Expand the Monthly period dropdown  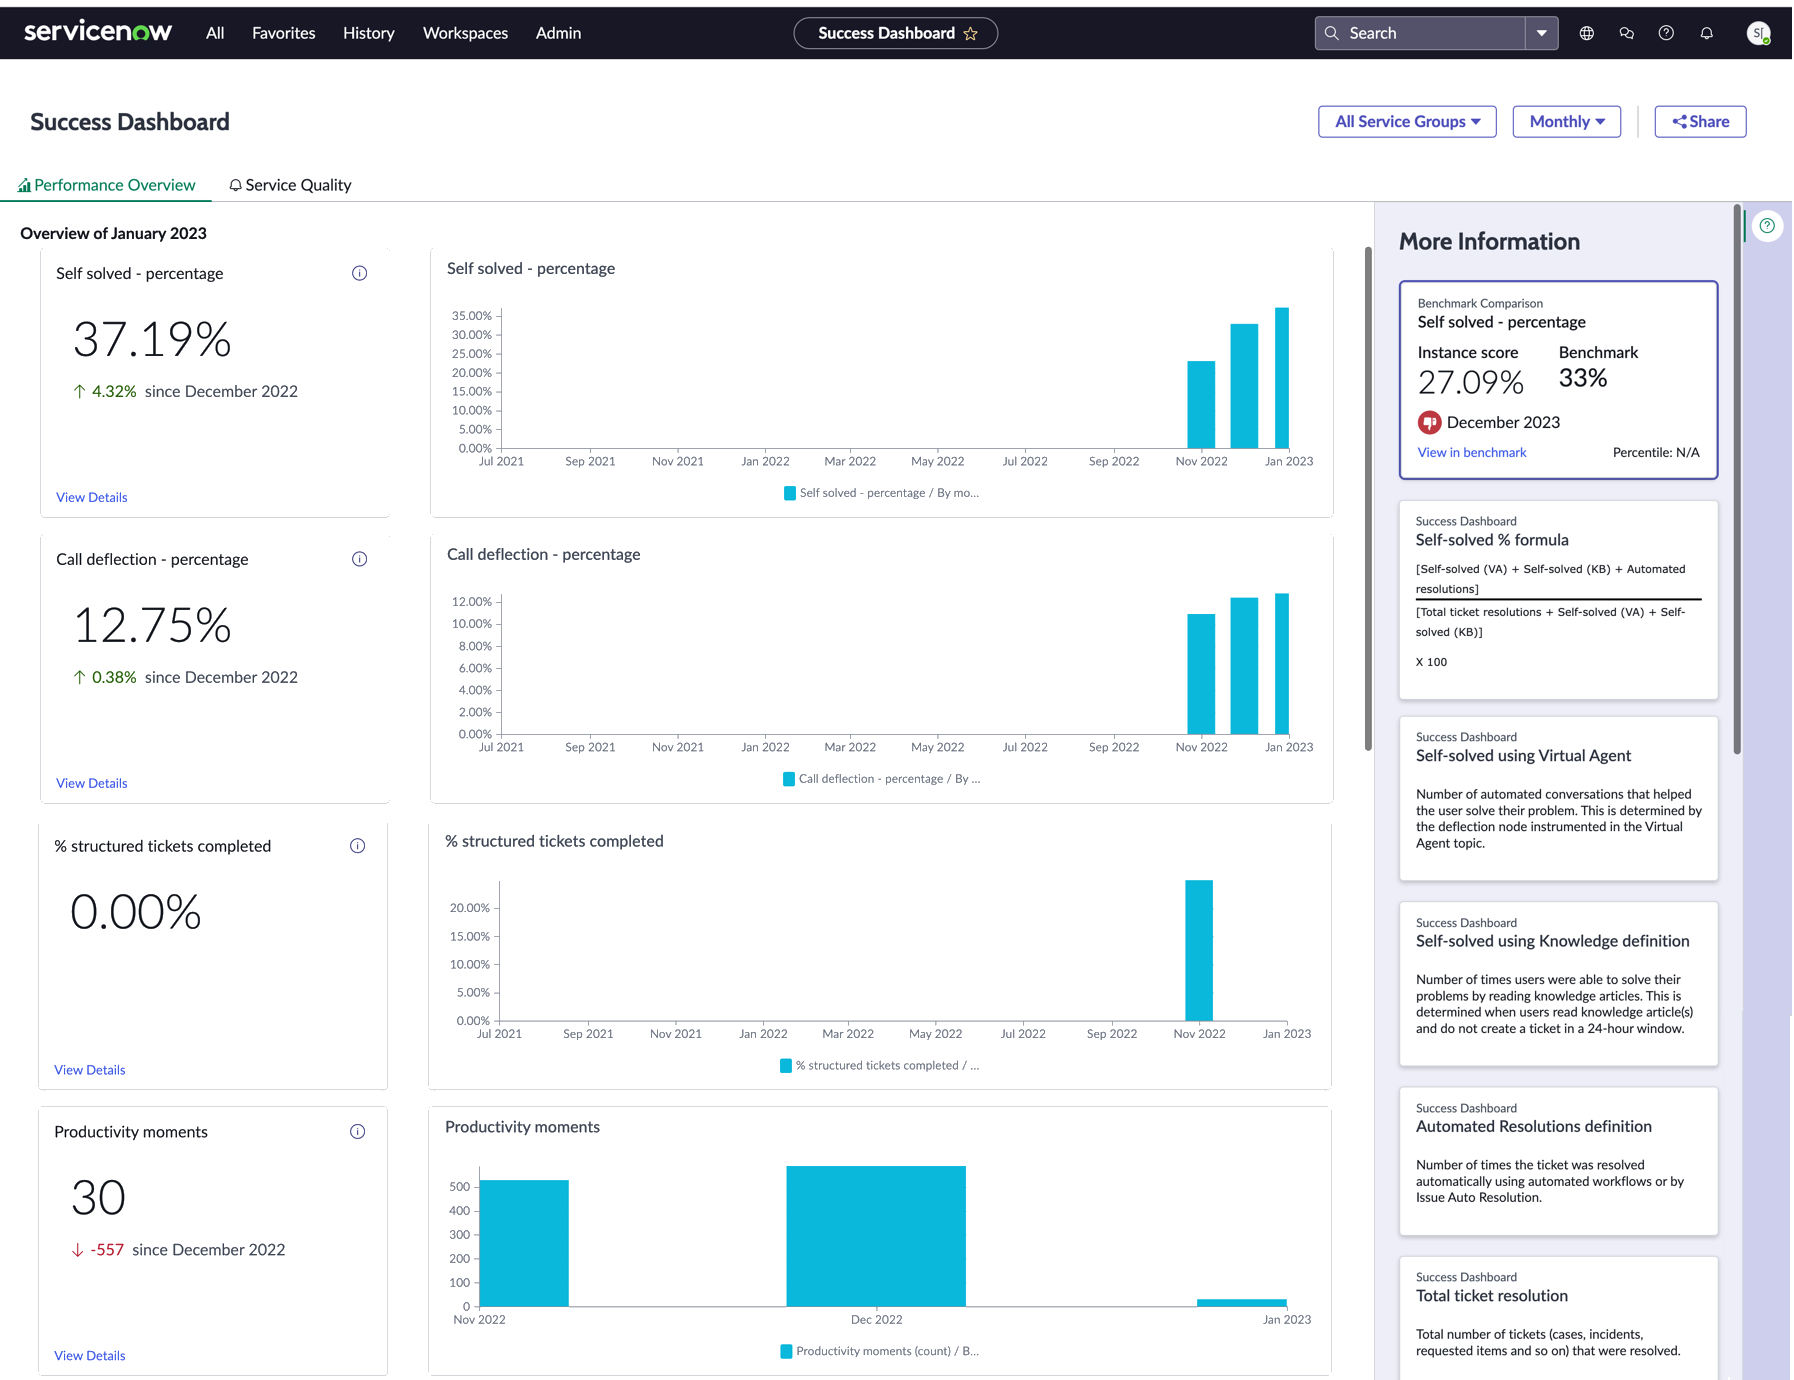pos(1566,122)
